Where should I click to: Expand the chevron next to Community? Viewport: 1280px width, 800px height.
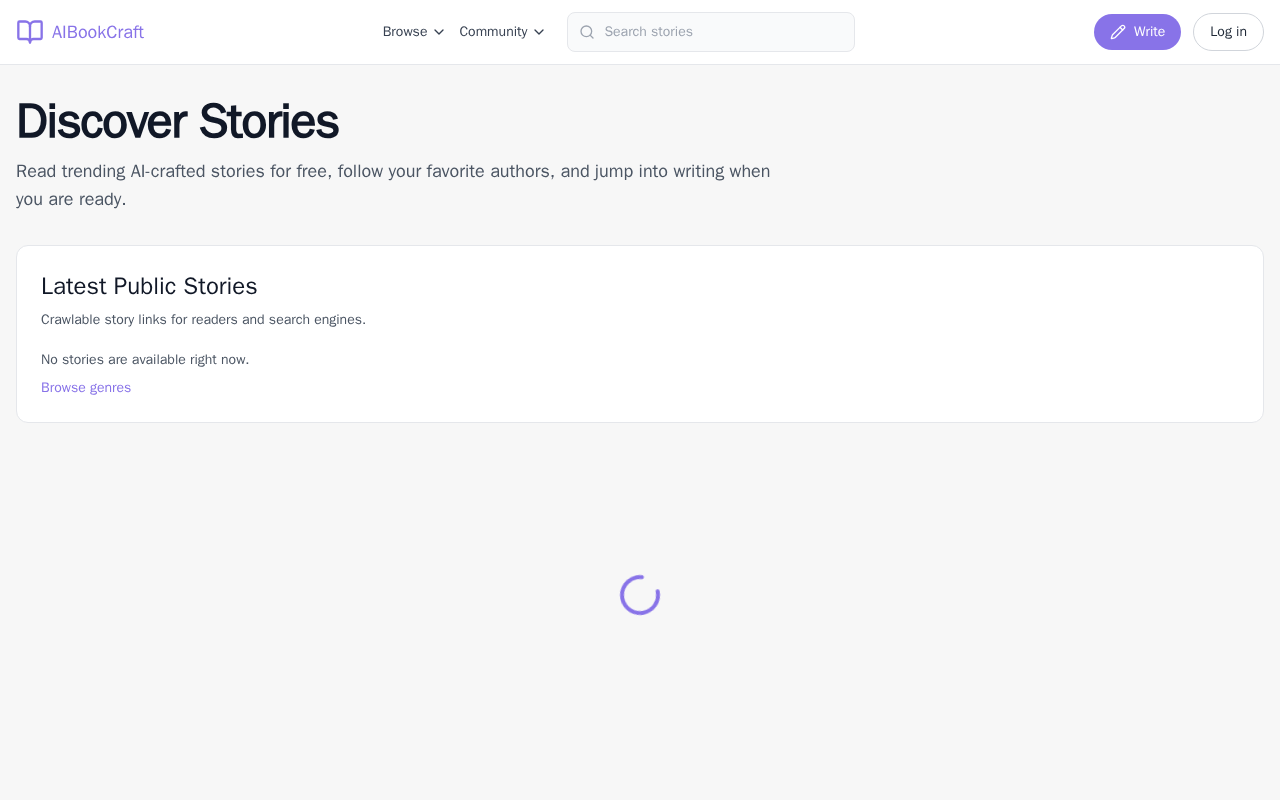[539, 32]
